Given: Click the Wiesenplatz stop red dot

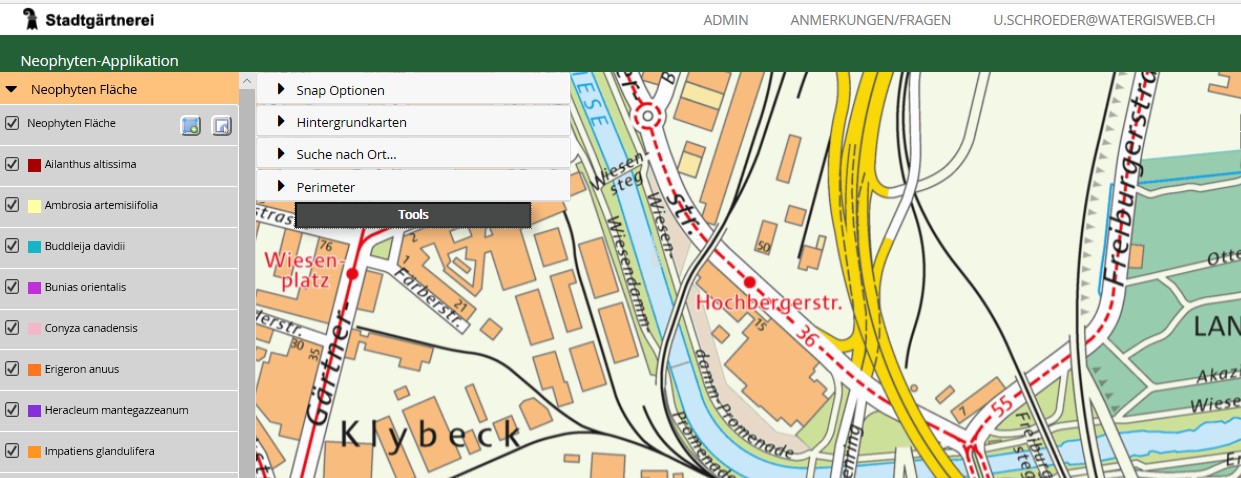Looking at the screenshot, I should click(x=352, y=273).
